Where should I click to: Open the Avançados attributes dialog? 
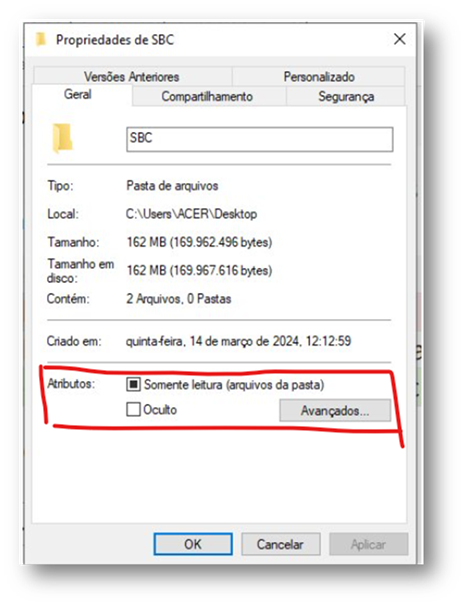click(x=335, y=410)
